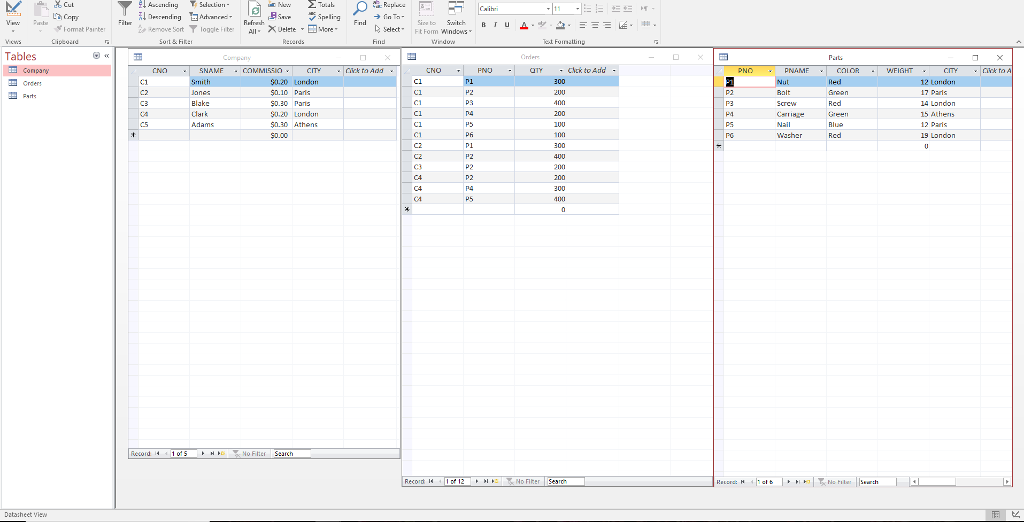Open the View mode button in the ribbon
The height and width of the screenshot is (522, 1024).
13,16
